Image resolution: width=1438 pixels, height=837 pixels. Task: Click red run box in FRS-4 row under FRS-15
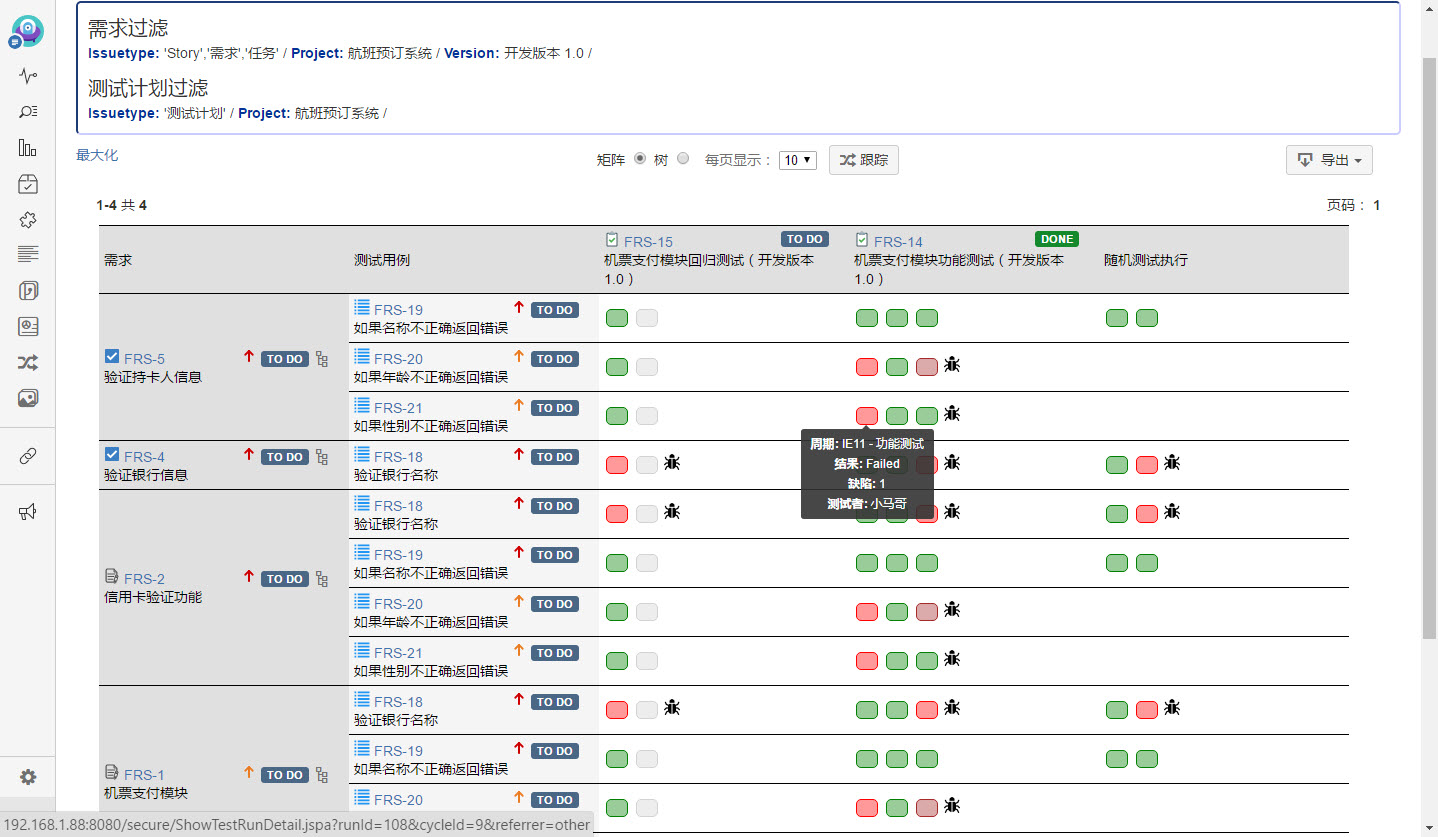coord(617,464)
